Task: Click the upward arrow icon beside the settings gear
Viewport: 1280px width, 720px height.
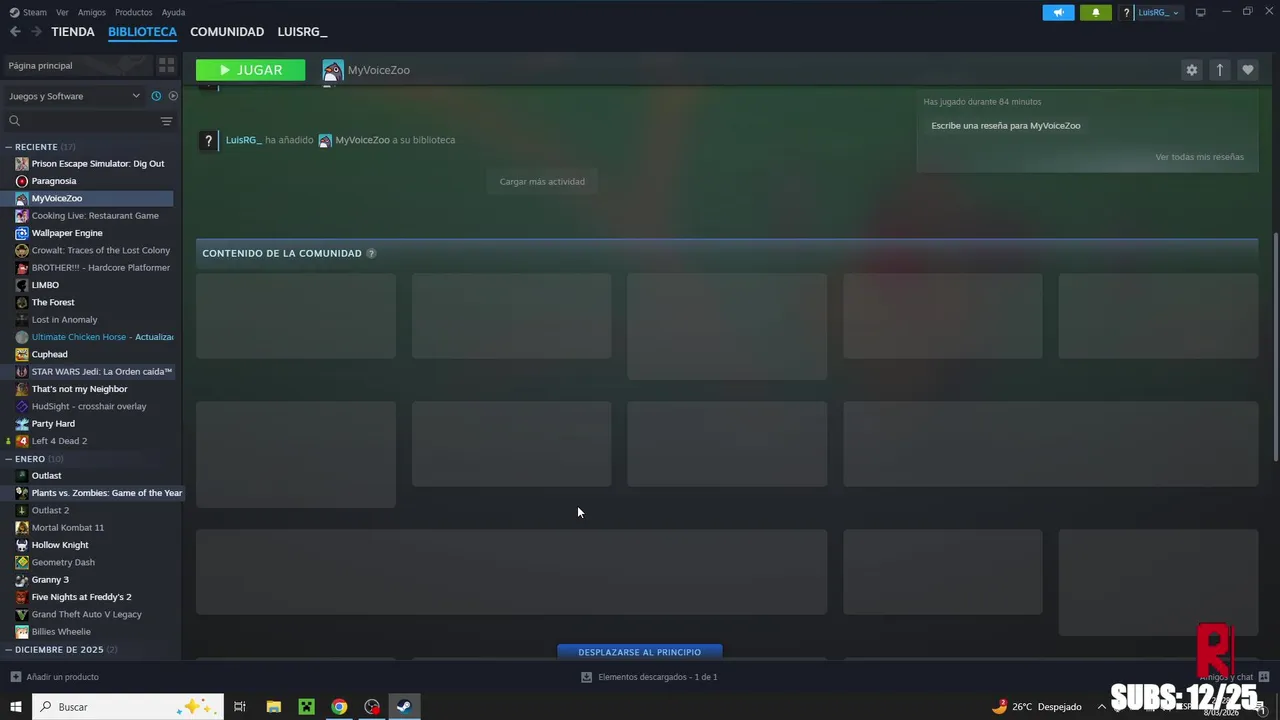Action: (1219, 70)
